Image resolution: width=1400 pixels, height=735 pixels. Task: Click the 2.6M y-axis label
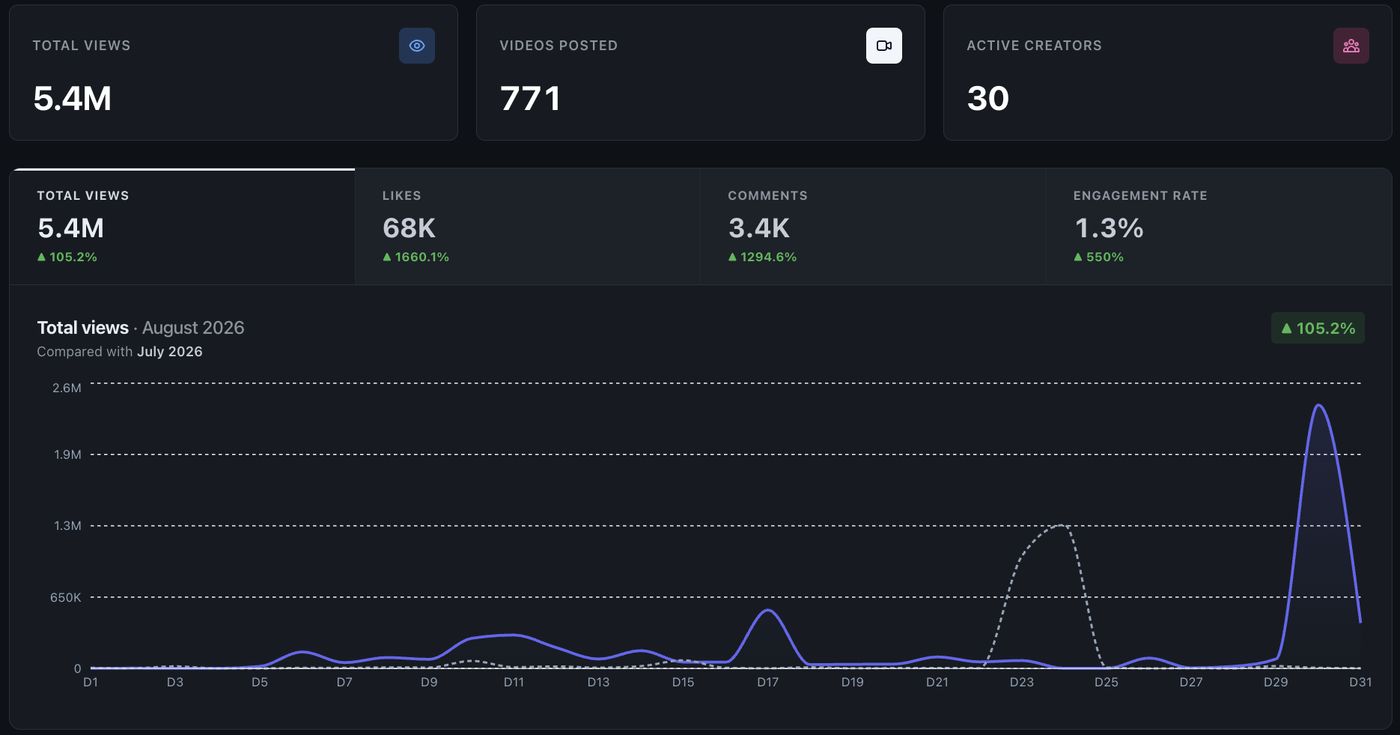67,388
